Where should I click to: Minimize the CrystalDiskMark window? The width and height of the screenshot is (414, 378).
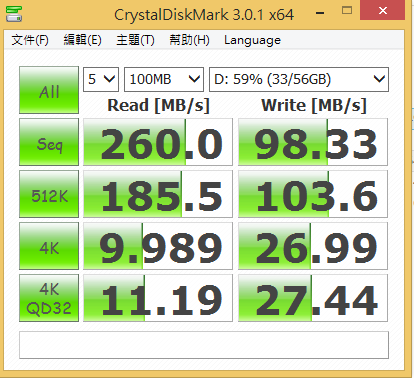(x=320, y=13)
